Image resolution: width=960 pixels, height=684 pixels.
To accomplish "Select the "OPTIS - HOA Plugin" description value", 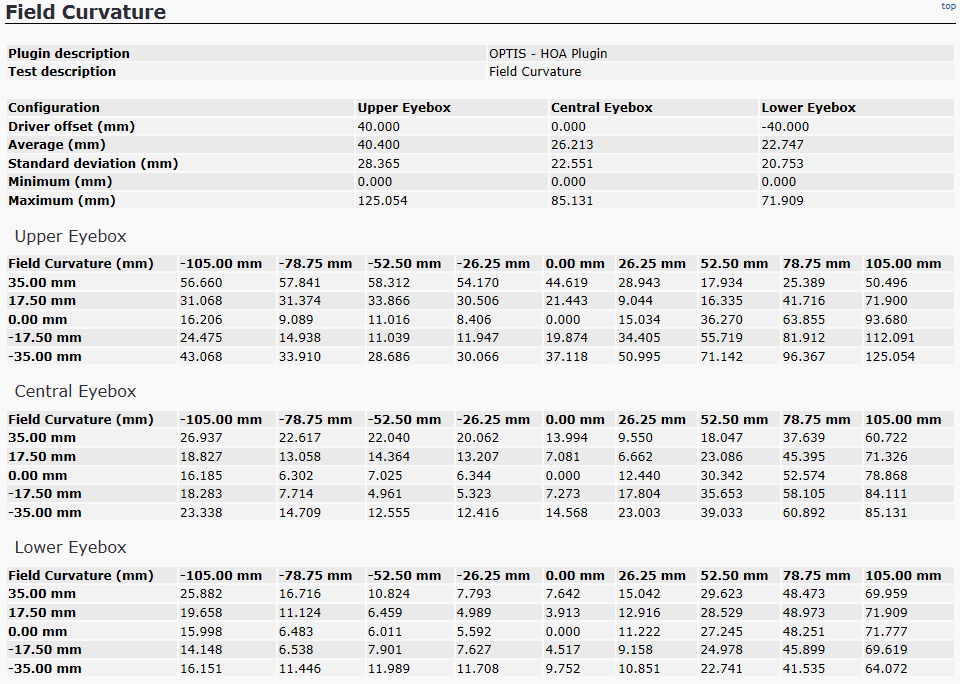I will 548,54.
